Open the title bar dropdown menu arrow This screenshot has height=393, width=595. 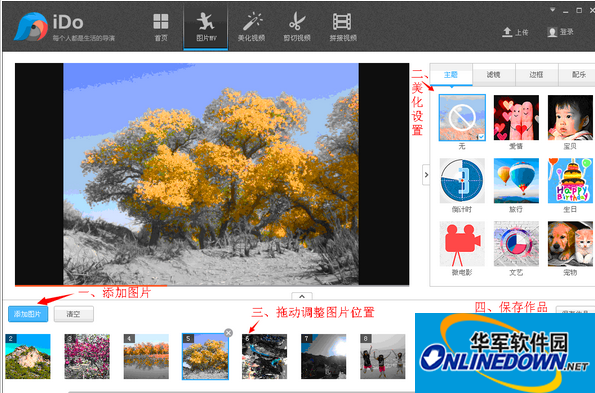[x=553, y=10]
